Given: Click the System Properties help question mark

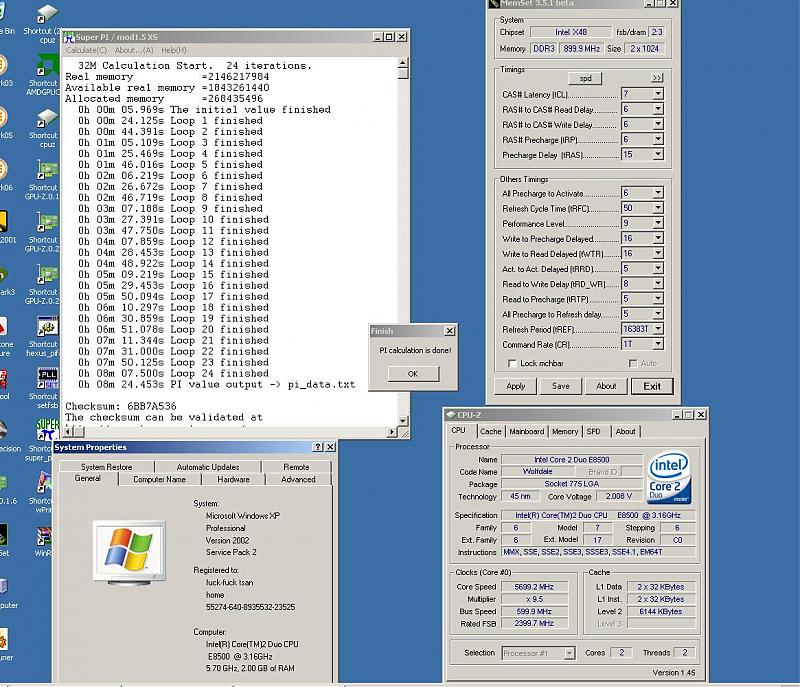Looking at the screenshot, I should pyautogui.click(x=318, y=447).
